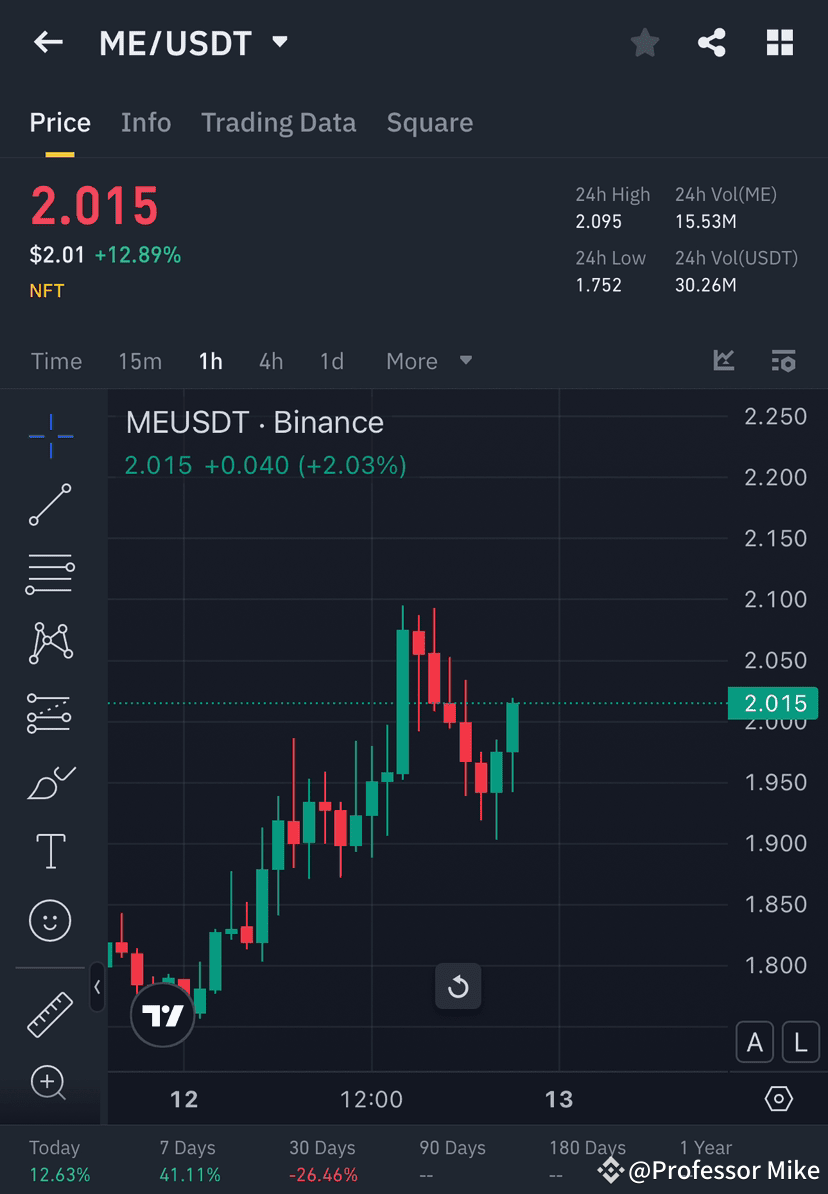Open the brush drawing tool
Screen dimensions: 828x1194
[50, 782]
